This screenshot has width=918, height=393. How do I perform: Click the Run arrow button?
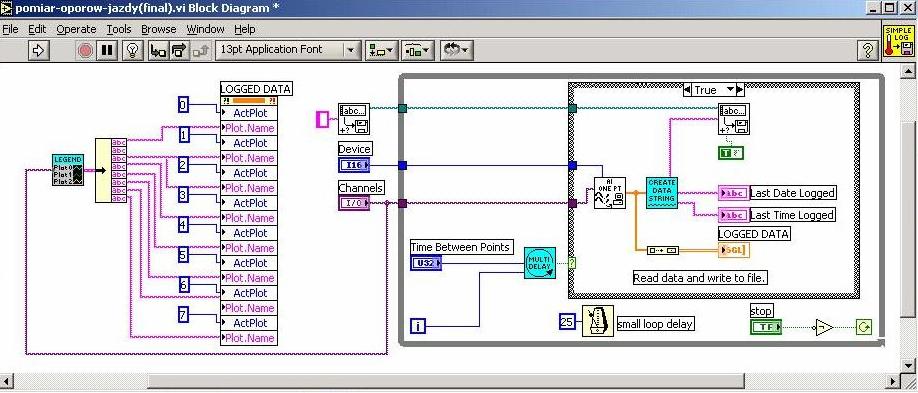click(38, 50)
